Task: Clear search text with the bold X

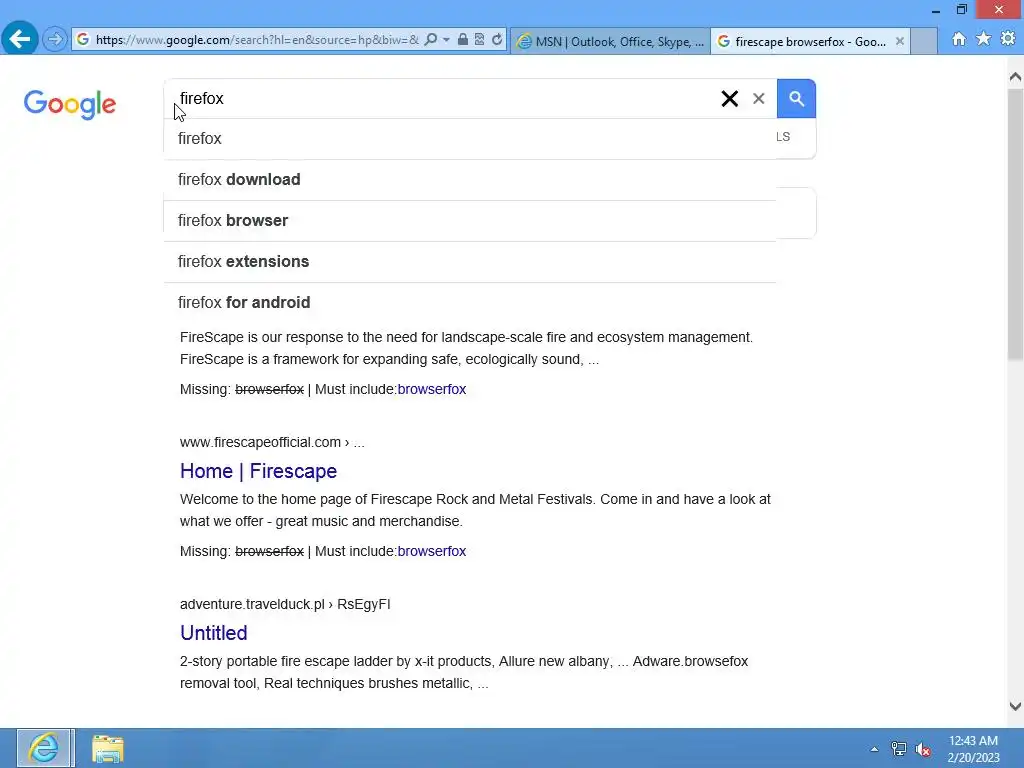Action: (x=729, y=99)
